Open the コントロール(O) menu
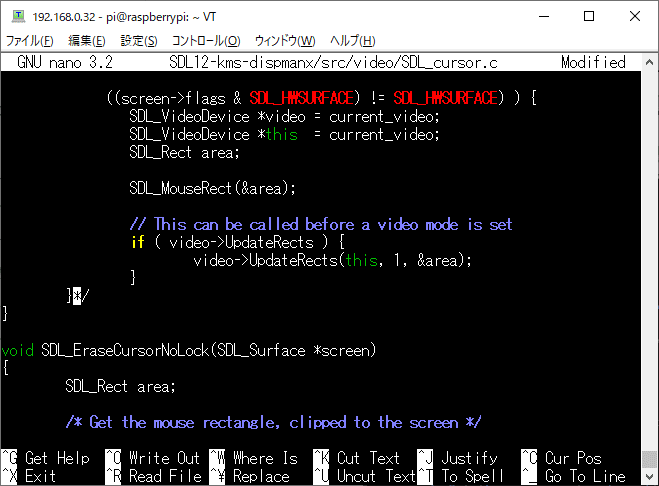The height and width of the screenshot is (486, 659). coord(206,41)
